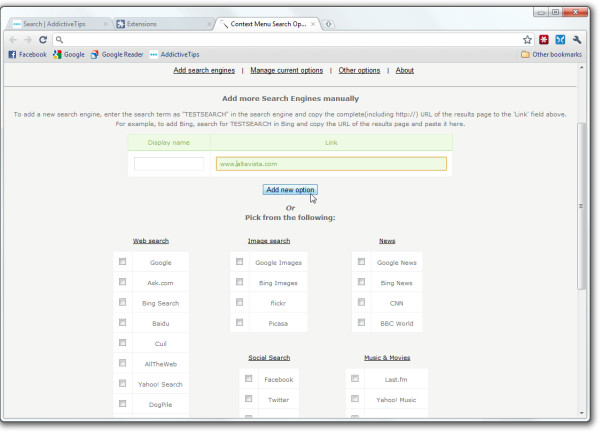
Task: Open the wrench settings menu
Action: point(577,39)
